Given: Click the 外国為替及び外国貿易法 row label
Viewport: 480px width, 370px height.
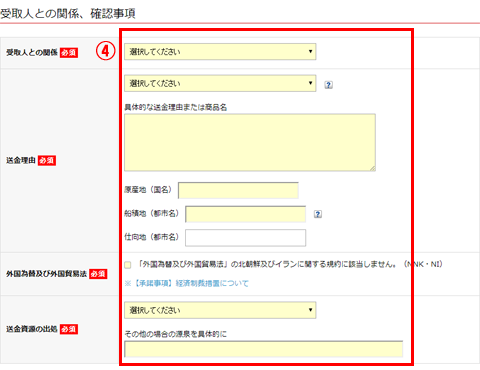Looking at the screenshot, I should [x=46, y=274].
